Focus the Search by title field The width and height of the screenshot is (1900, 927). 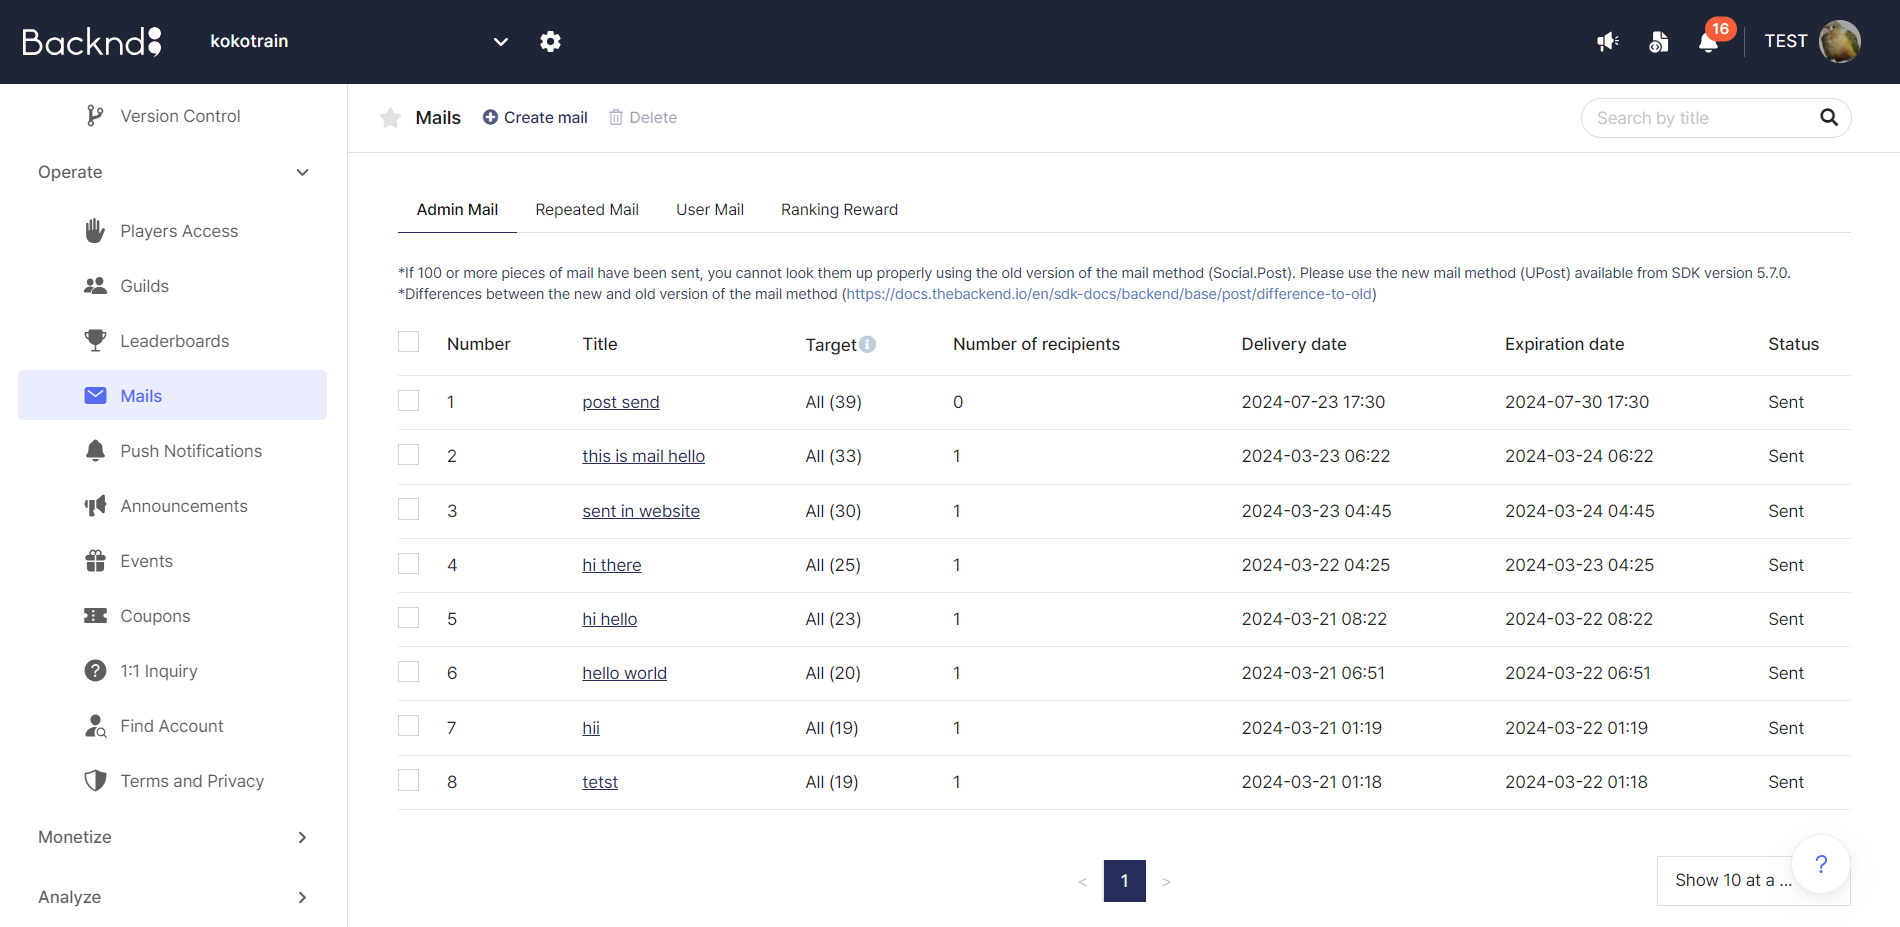coord(1715,118)
